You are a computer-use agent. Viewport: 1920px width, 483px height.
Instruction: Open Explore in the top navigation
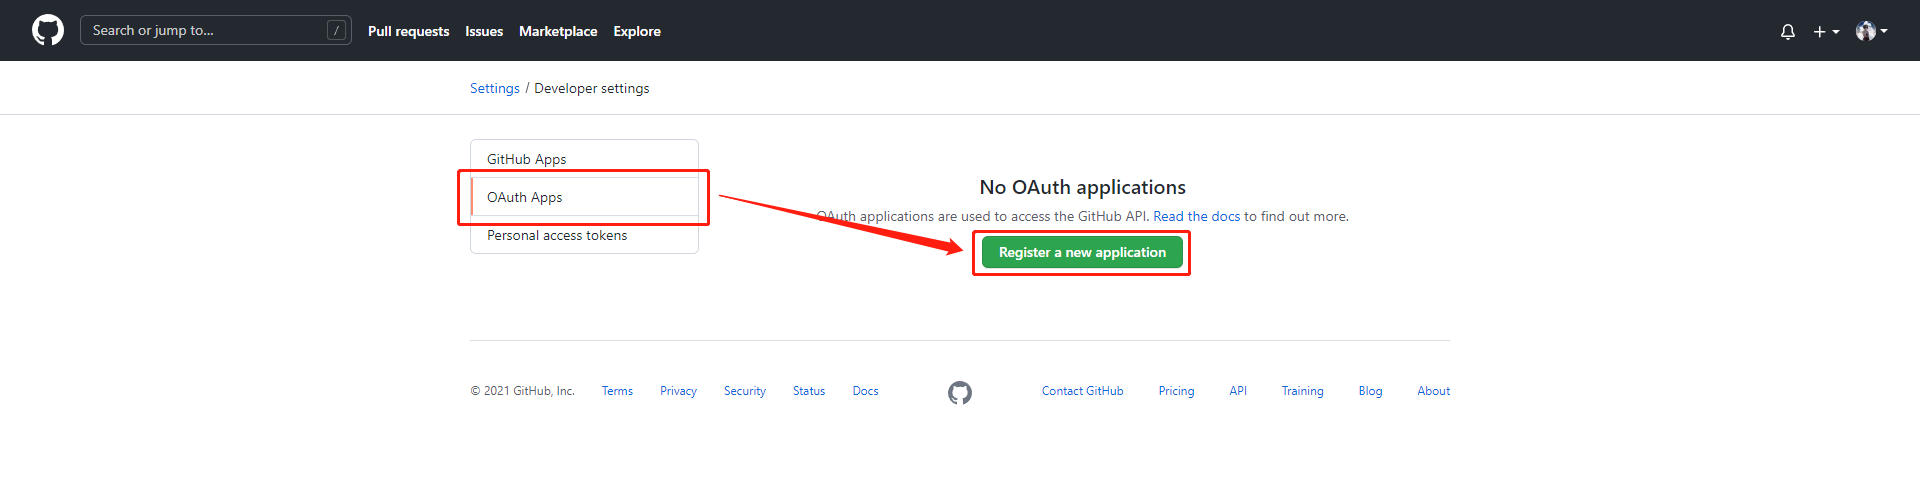point(637,31)
